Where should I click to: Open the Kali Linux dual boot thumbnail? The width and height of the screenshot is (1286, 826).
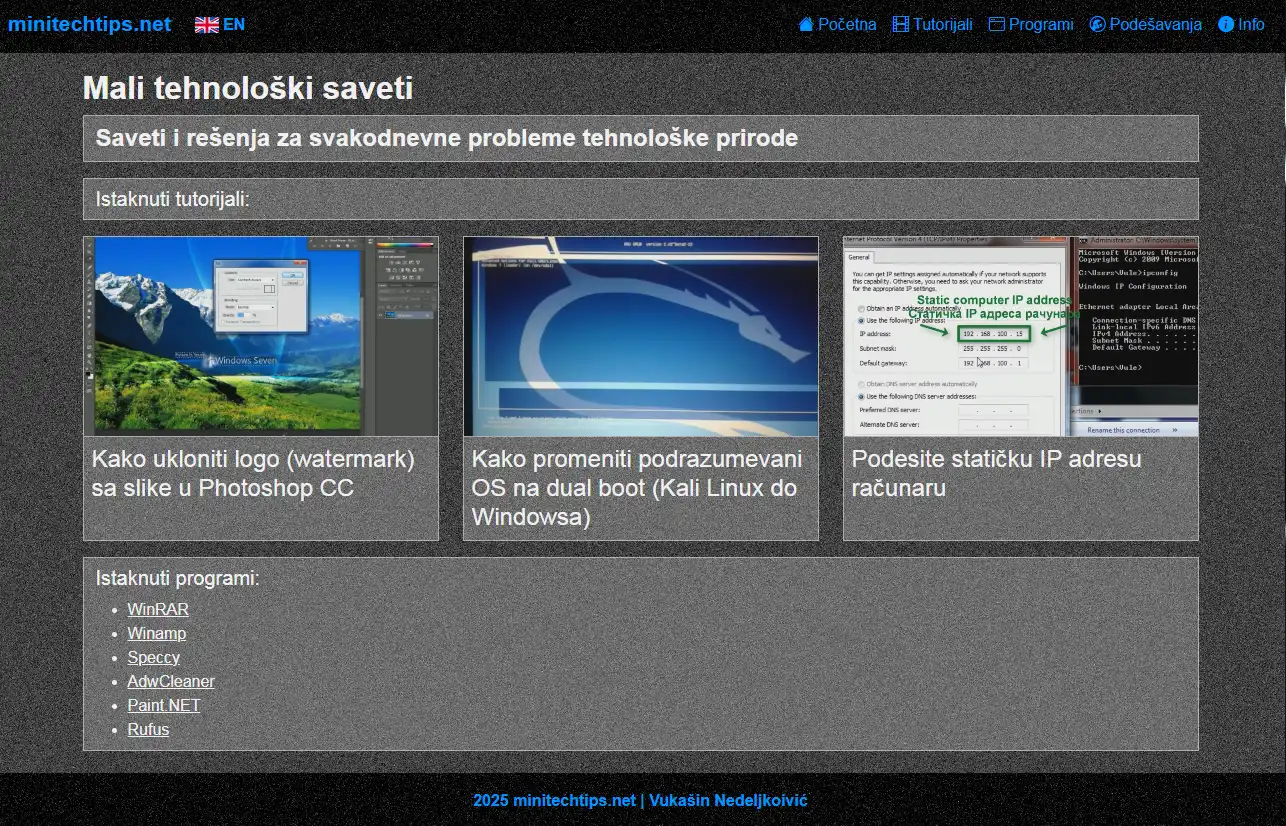pos(641,336)
